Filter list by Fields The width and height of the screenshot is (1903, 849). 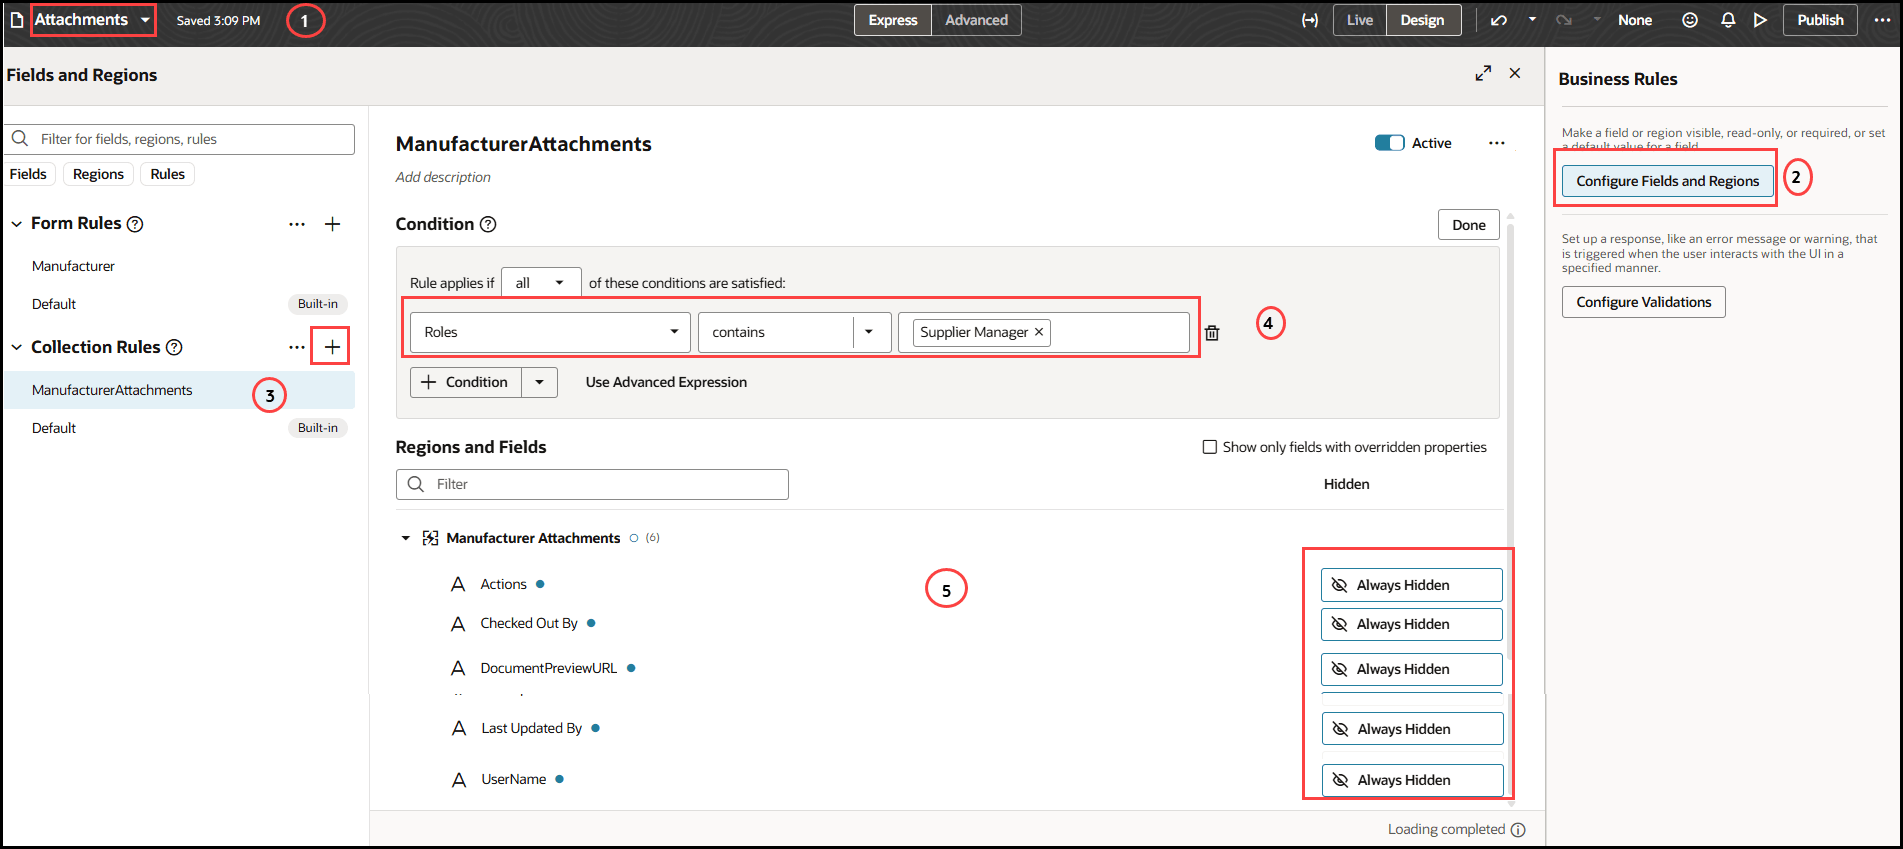(28, 174)
